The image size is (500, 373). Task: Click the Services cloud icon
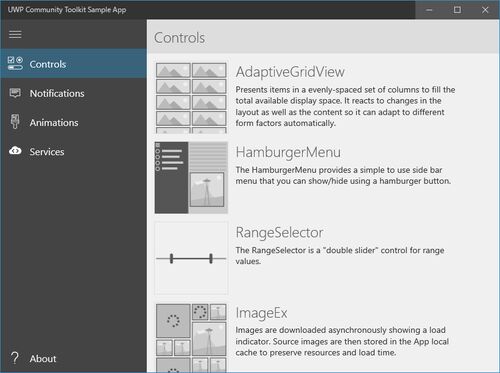pos(15,151)
